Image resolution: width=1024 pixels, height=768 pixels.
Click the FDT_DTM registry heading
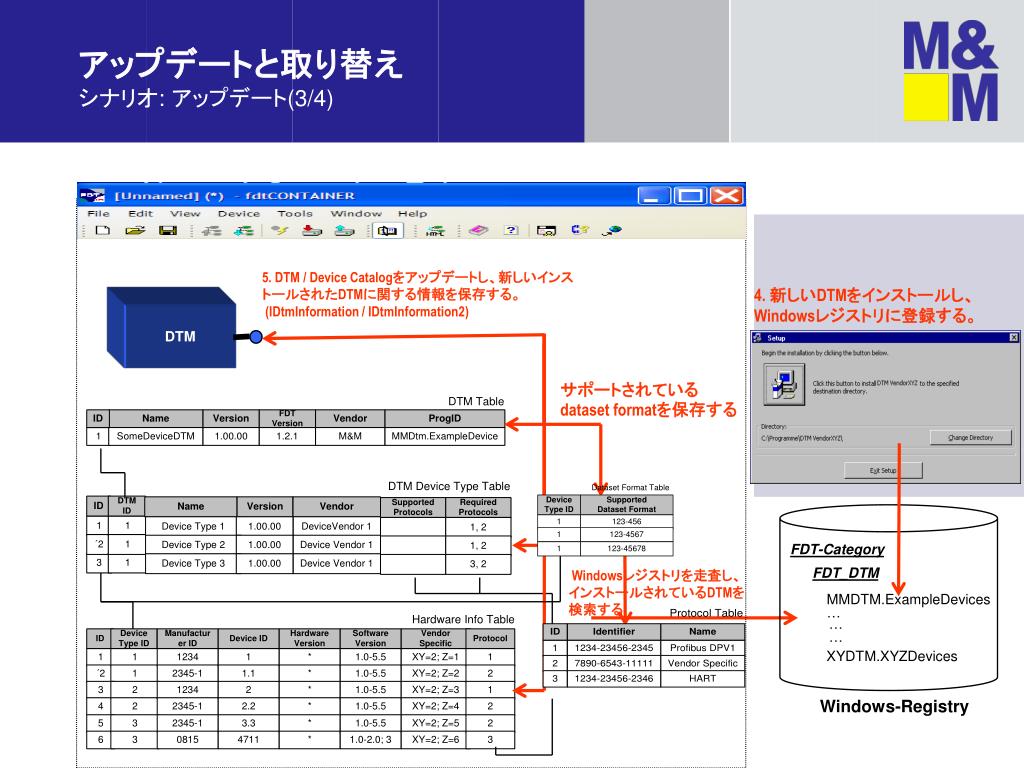tap(846, 573)
